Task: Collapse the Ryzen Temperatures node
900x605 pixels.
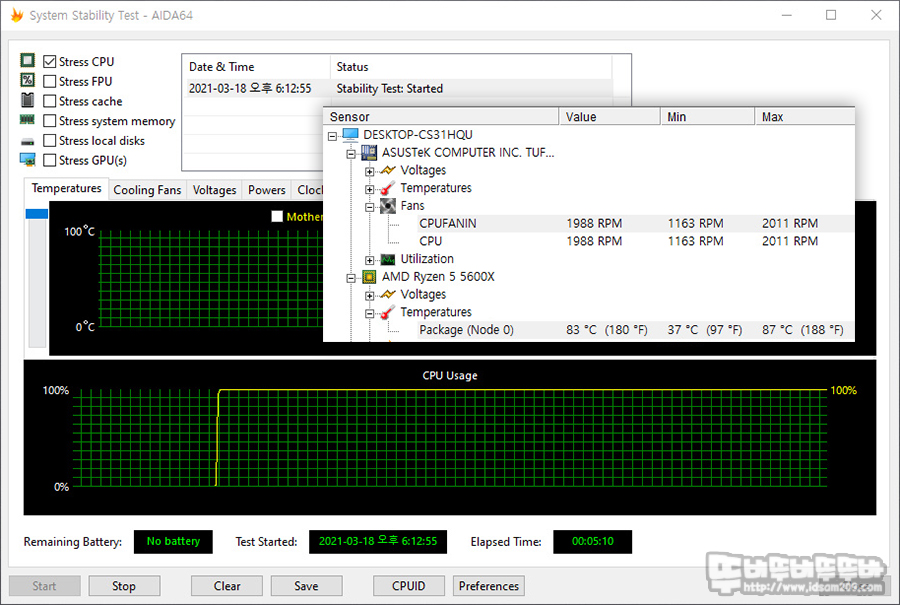Action: click(370, 314)
